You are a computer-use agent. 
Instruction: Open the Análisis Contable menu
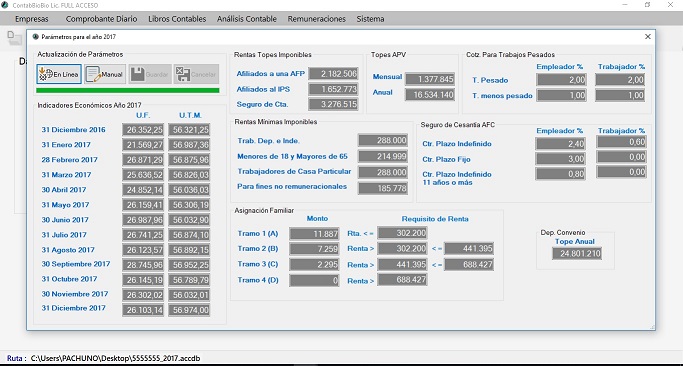247,19
